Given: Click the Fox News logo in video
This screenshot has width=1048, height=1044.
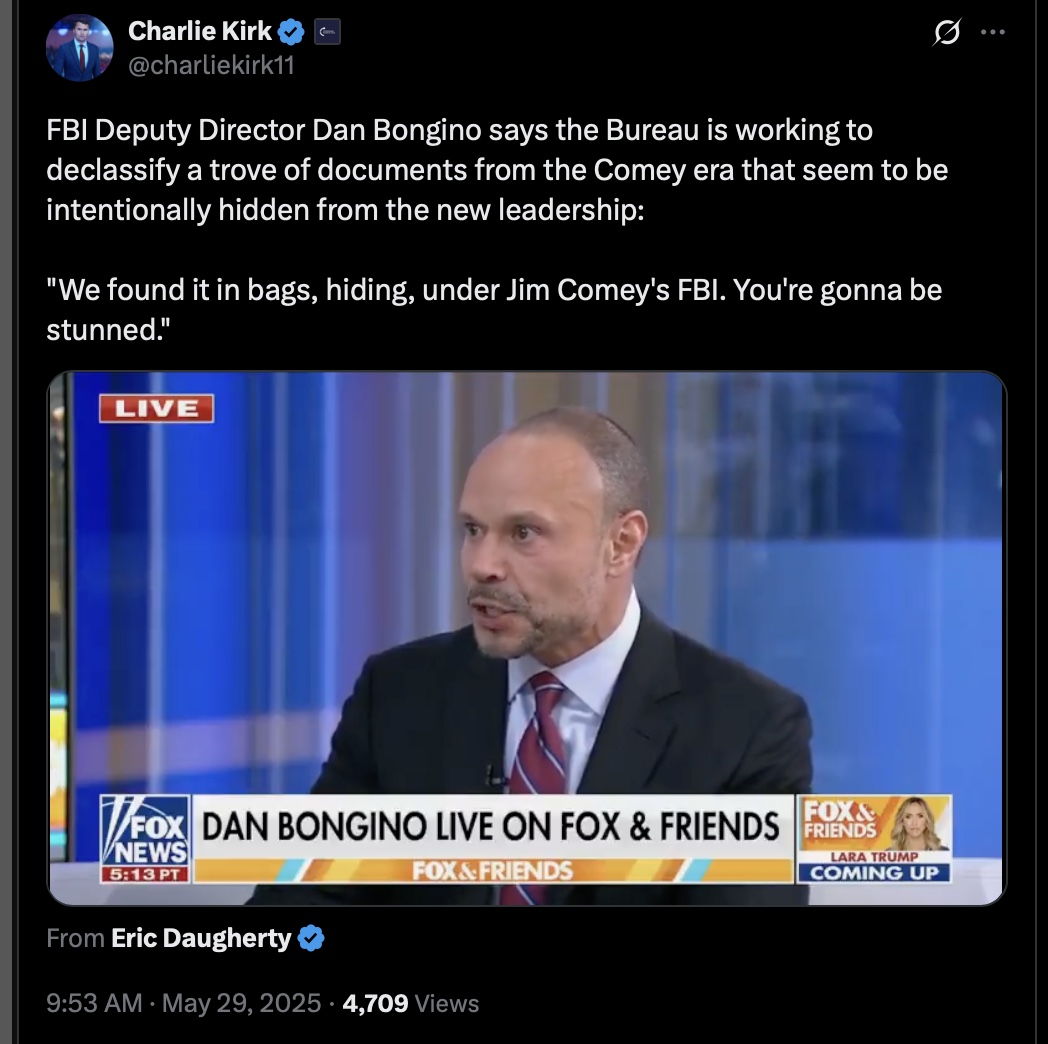Looking at the screenshot, I should click(145, 831).
